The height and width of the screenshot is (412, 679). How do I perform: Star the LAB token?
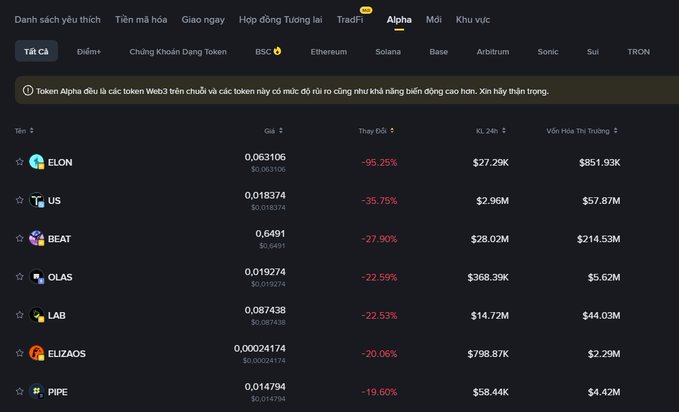[x=19, y=315]
